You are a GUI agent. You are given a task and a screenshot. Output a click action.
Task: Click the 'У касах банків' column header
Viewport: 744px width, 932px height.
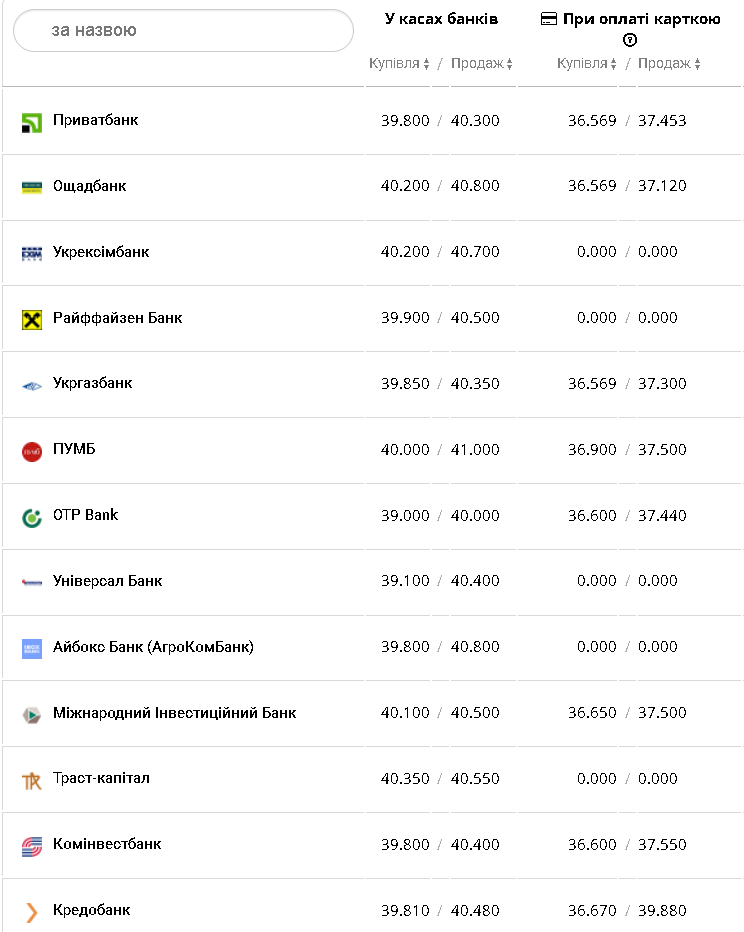tap(441, 19)
